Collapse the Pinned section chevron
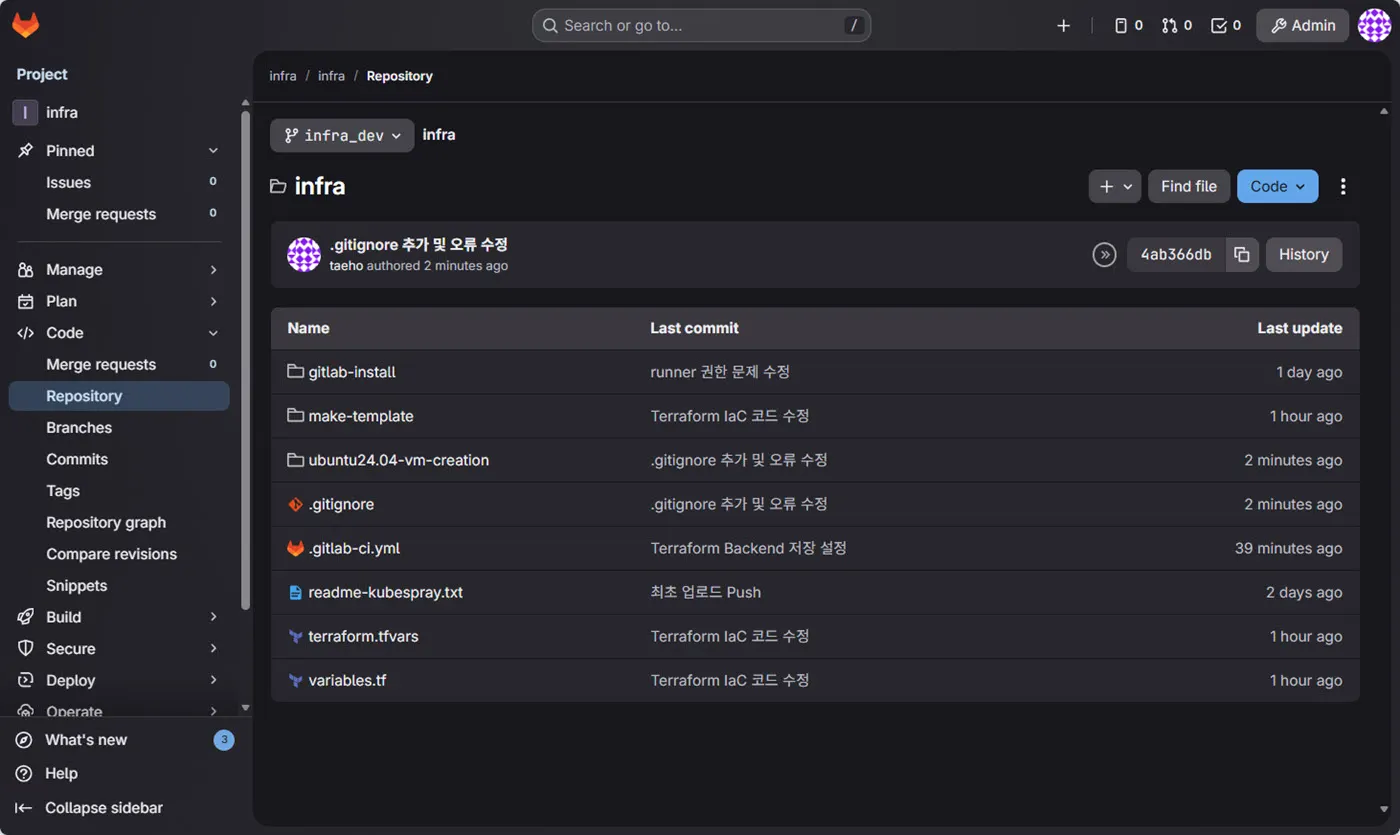Image resolution: width=1400 pixels, height=835 pixels. (213, 151)
